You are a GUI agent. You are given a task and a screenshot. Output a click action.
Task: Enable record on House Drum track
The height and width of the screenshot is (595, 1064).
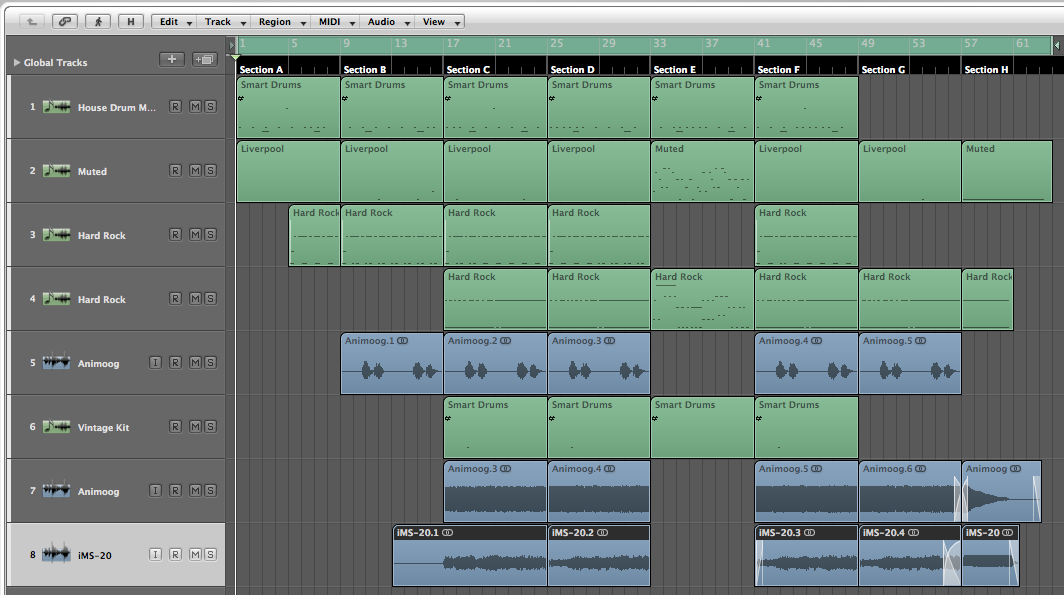click(x=175, y=107)
